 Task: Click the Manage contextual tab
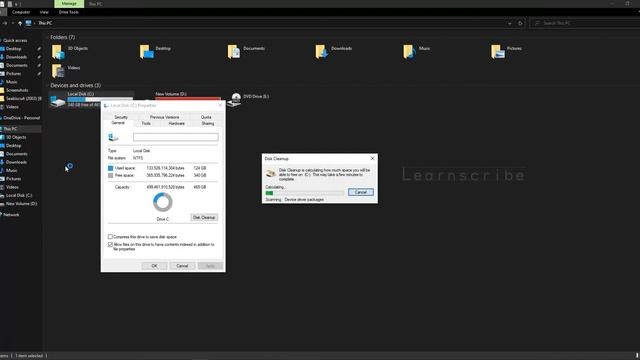(x=69, y=4)
